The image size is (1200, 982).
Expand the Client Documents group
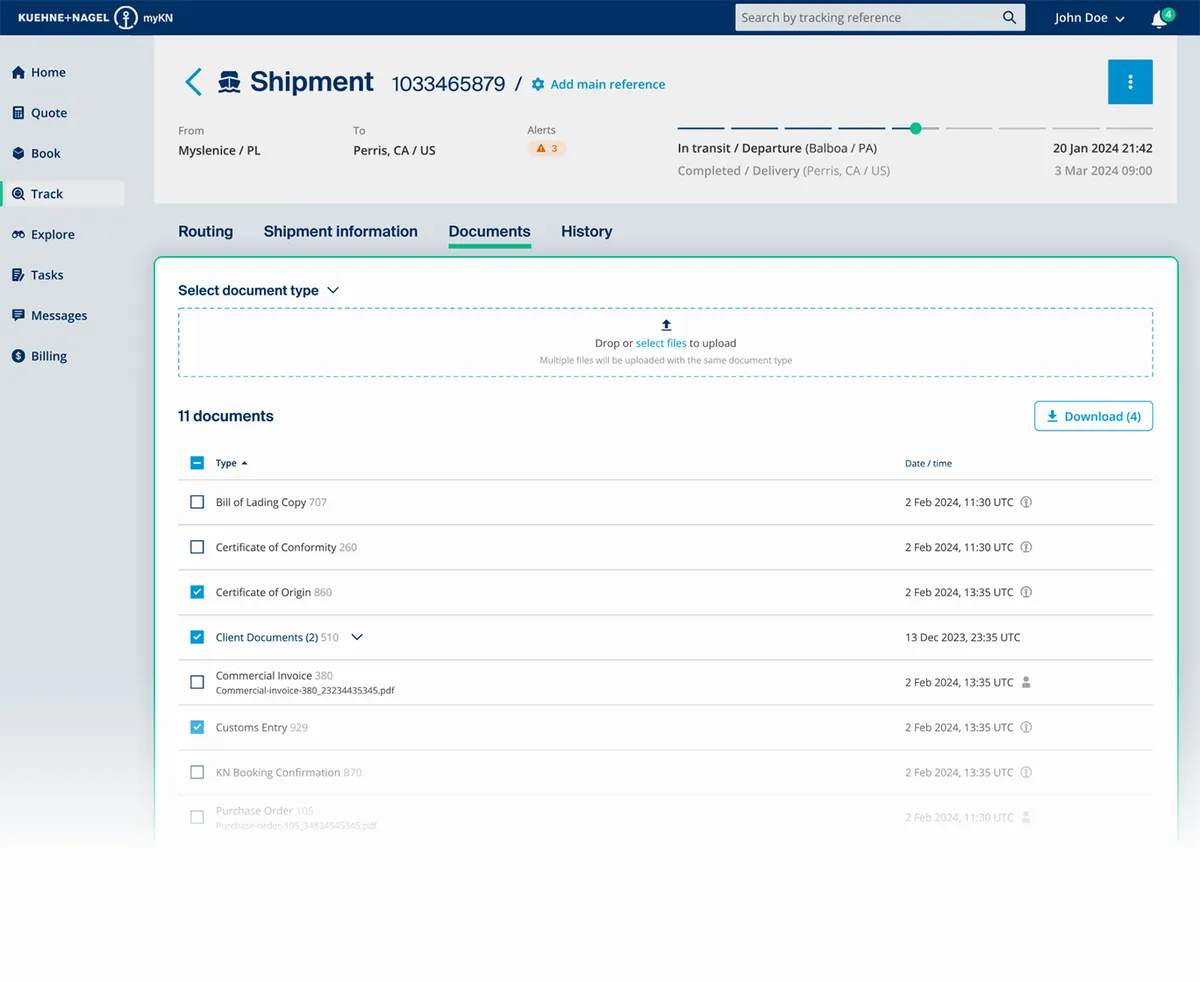(357, 637)
